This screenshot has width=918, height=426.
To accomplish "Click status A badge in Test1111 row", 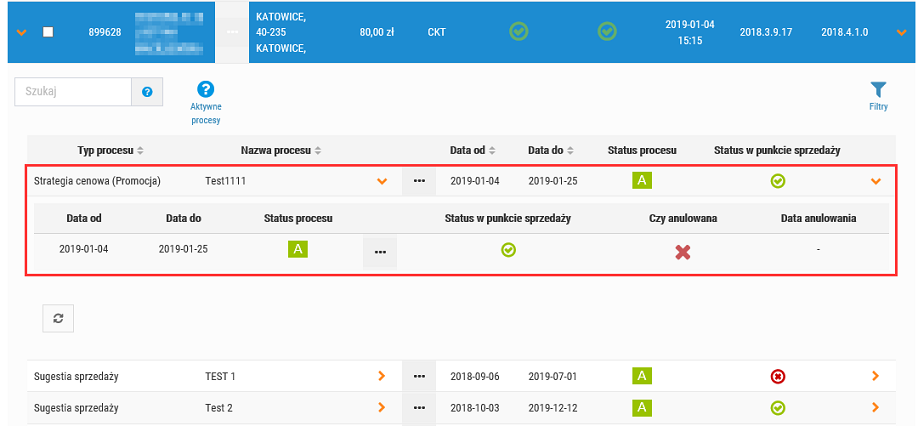I will click(642, 181).
